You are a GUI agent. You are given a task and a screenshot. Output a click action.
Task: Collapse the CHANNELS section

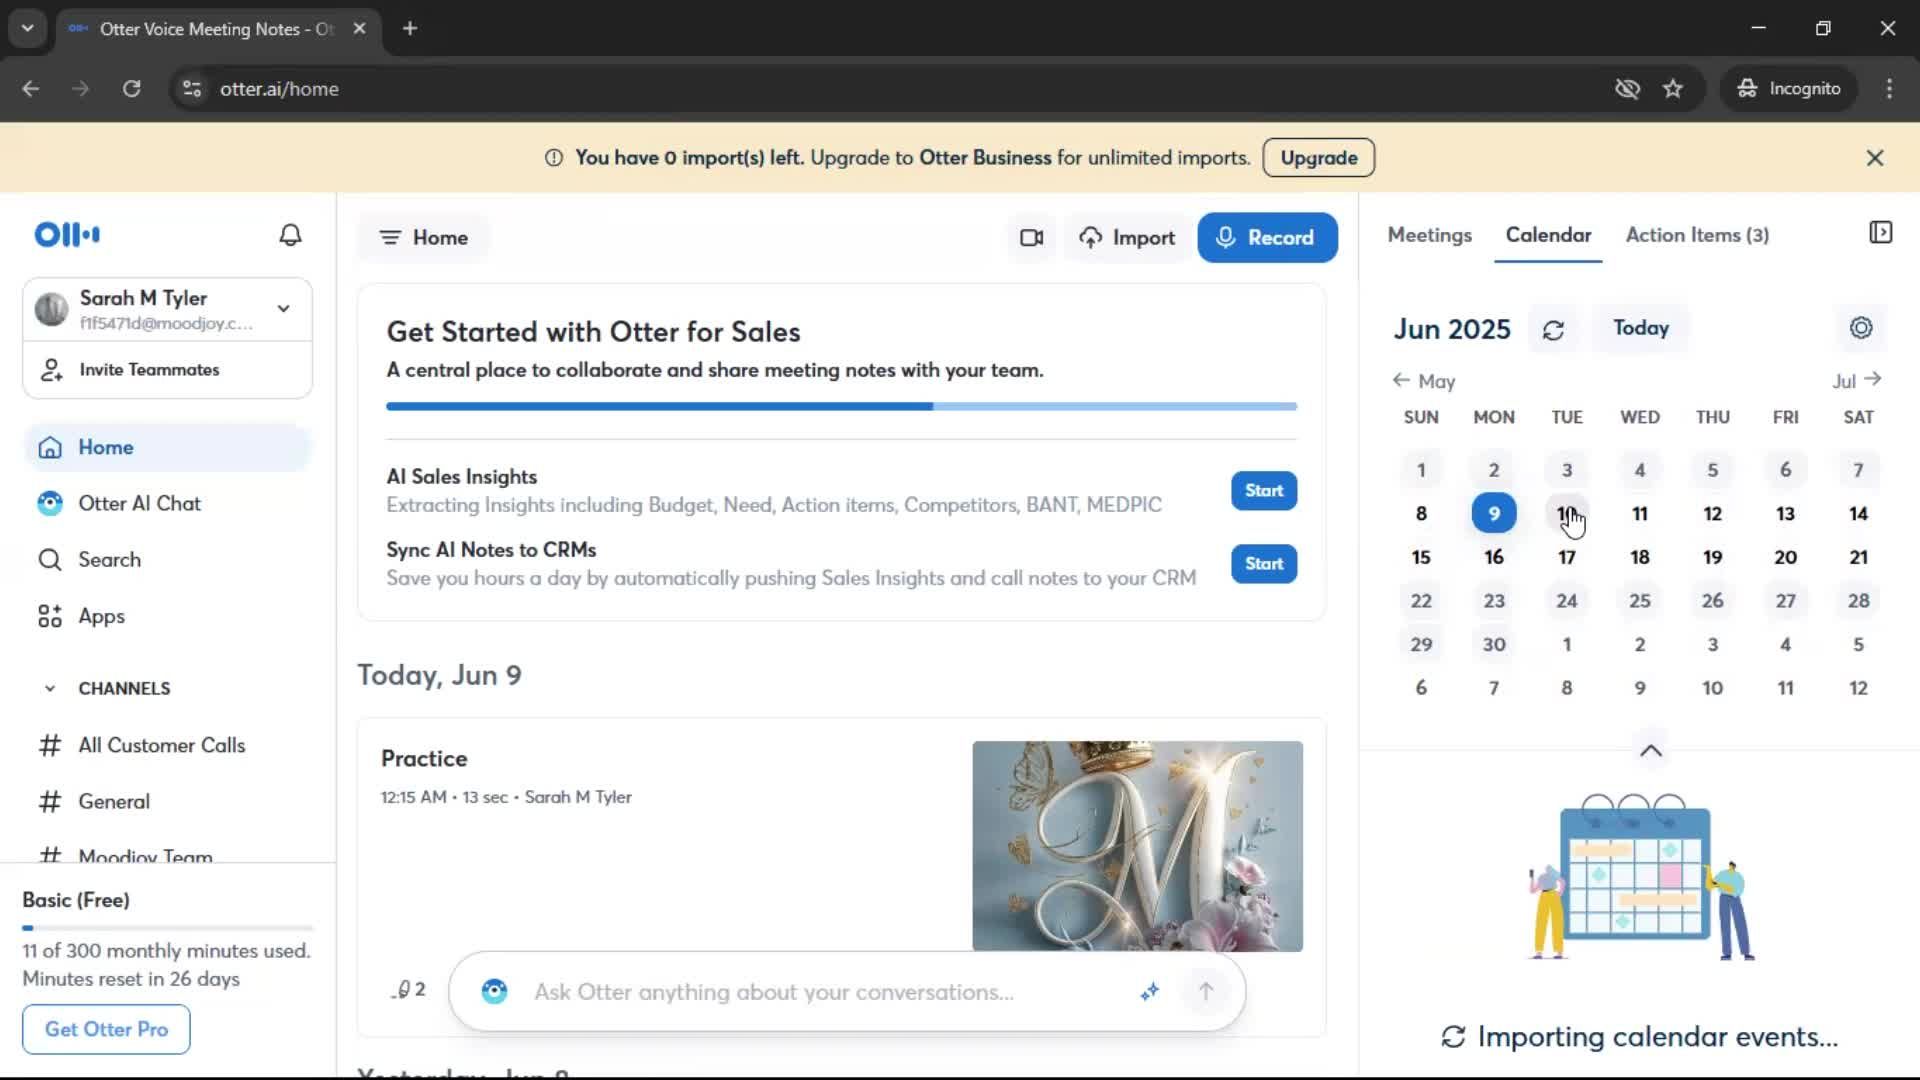(x=50, y=689)
